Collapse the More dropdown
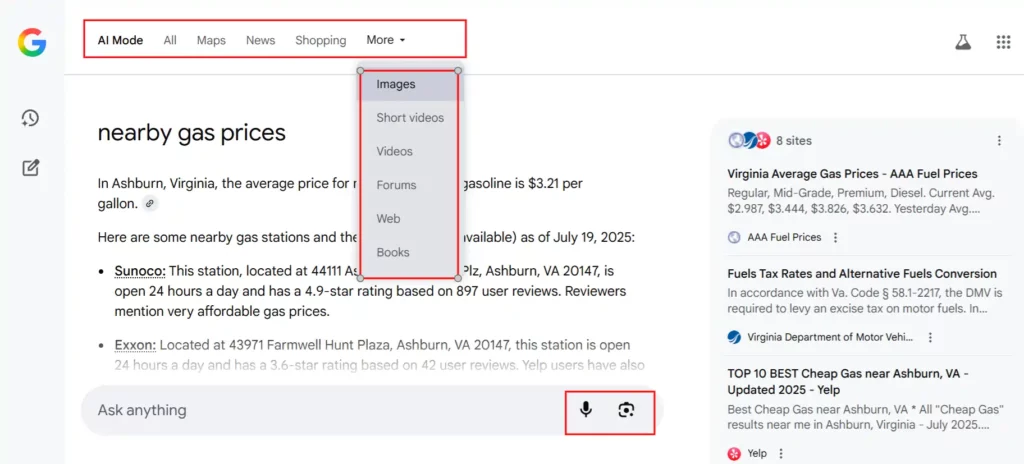The image size is (1024, 464). click(386, 40)
